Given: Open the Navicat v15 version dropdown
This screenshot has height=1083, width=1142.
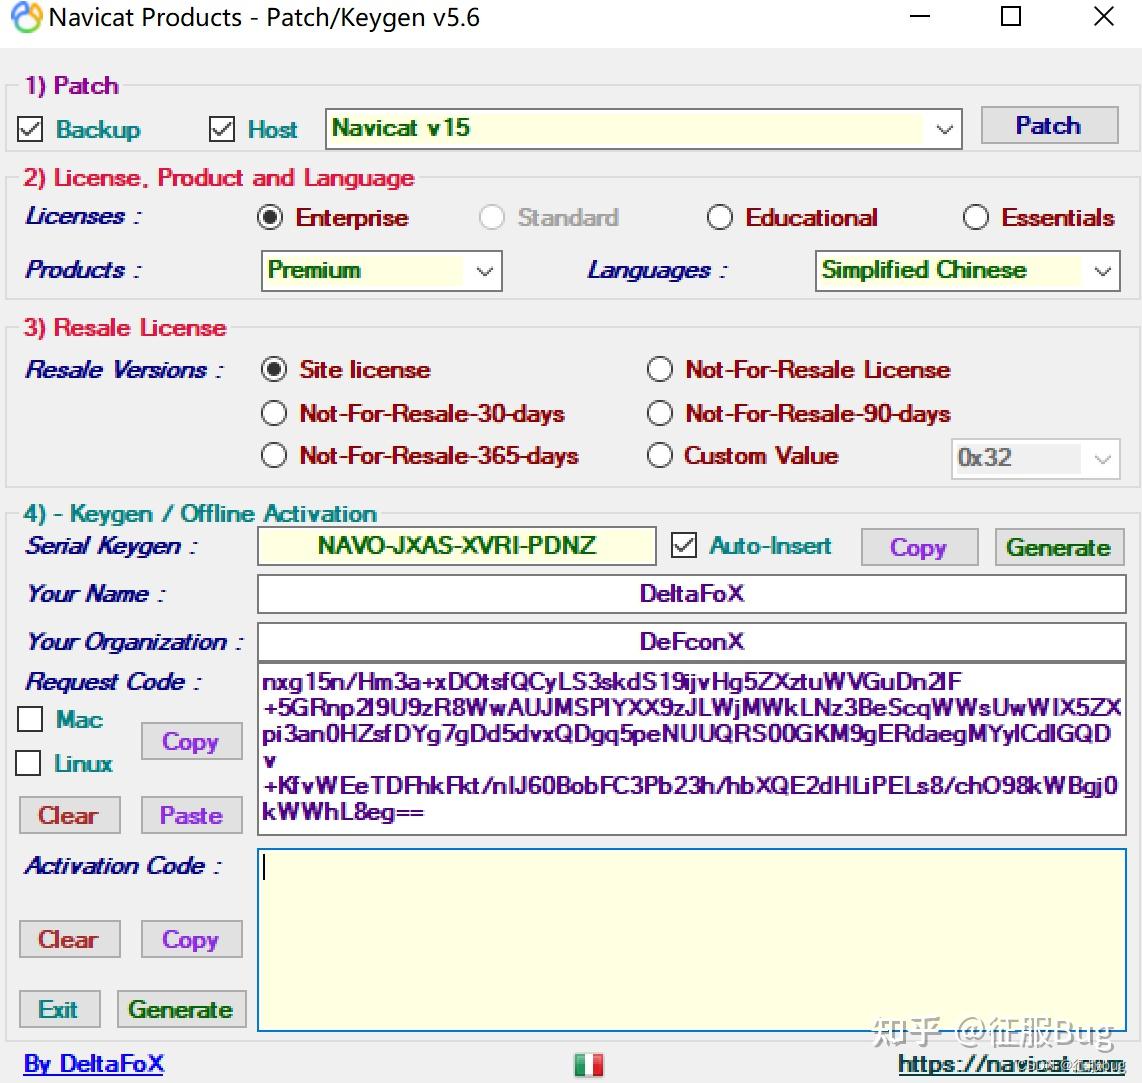Looking at the screenshot, I should click(x=643, y=129).
